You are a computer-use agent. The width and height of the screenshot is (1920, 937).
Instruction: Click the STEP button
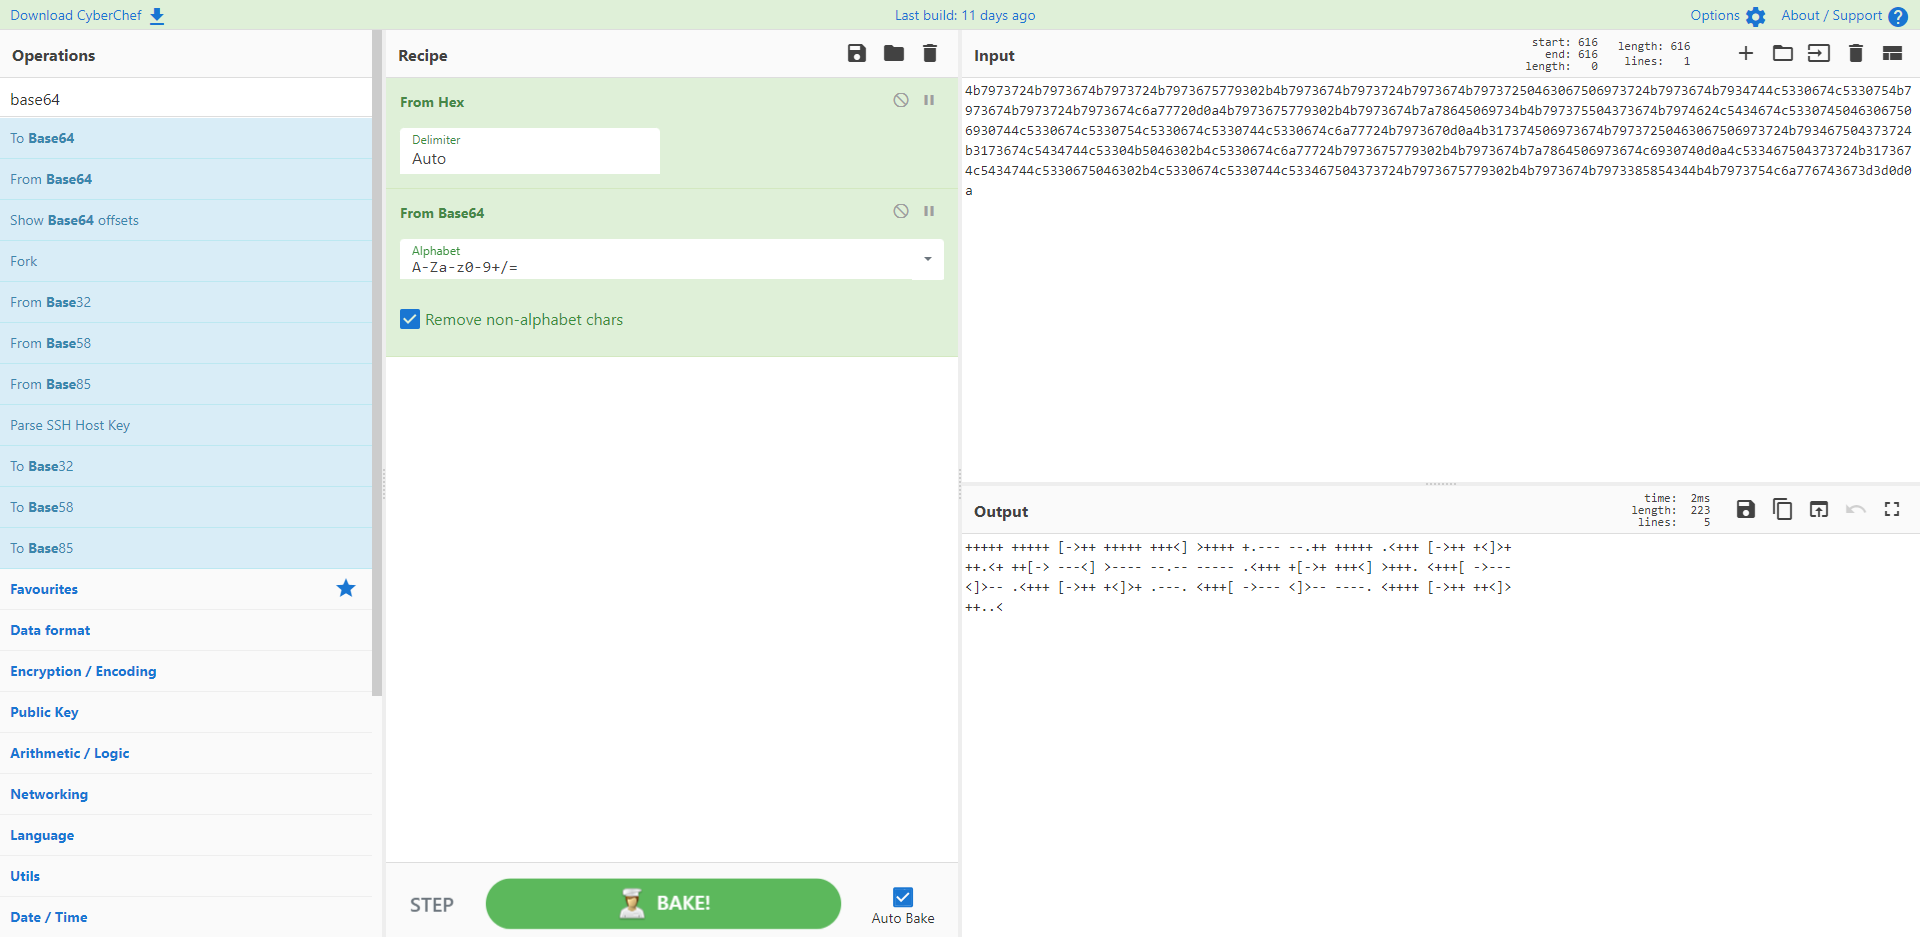tap(432, 904)
